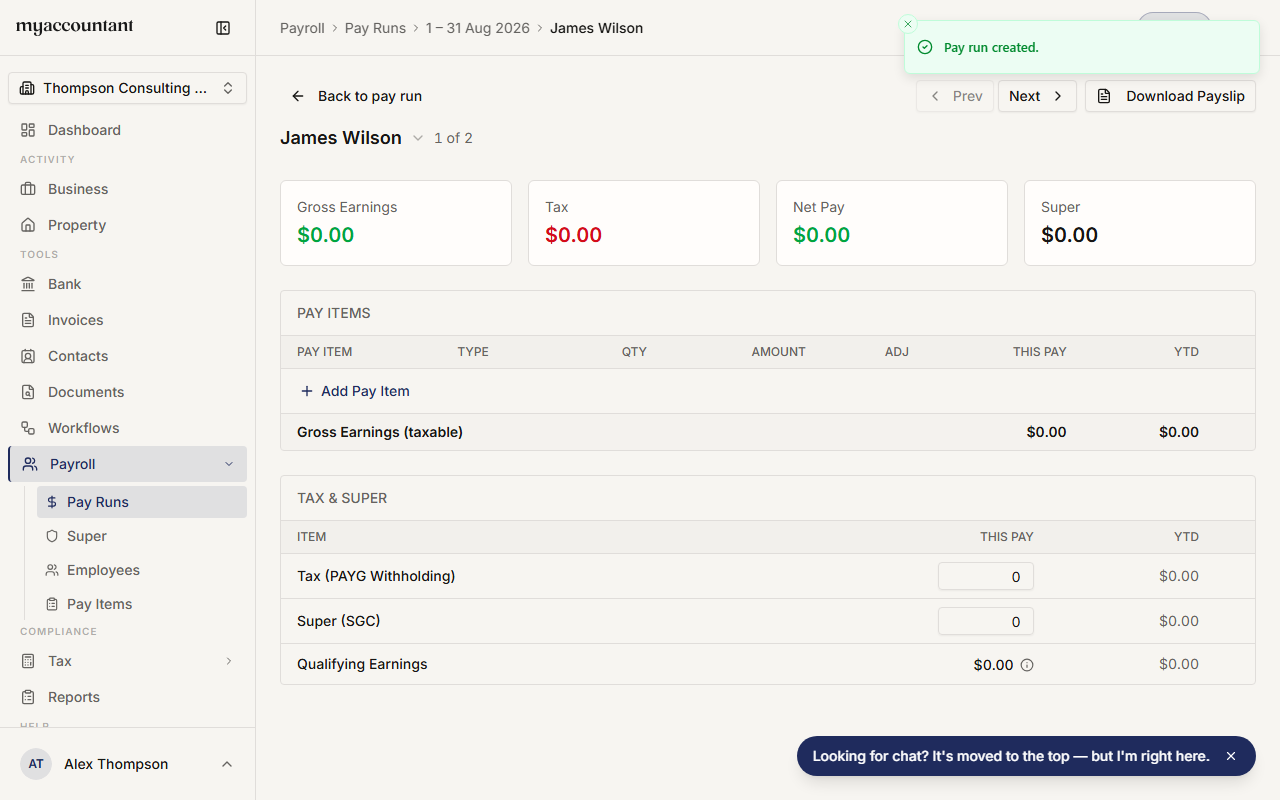Click the Prev employee button
This screenshot has width=1280, height=800.
coord(955,96)
